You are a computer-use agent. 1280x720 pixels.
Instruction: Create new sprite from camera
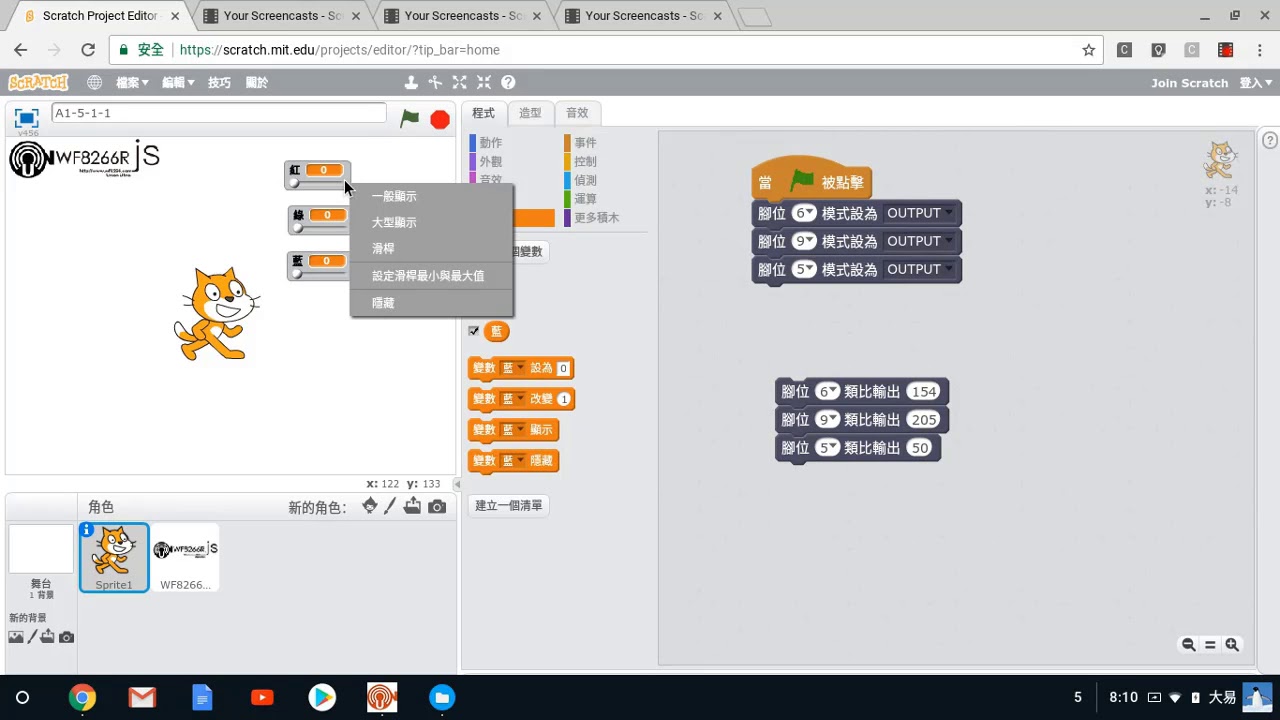[x=437, y=507]
